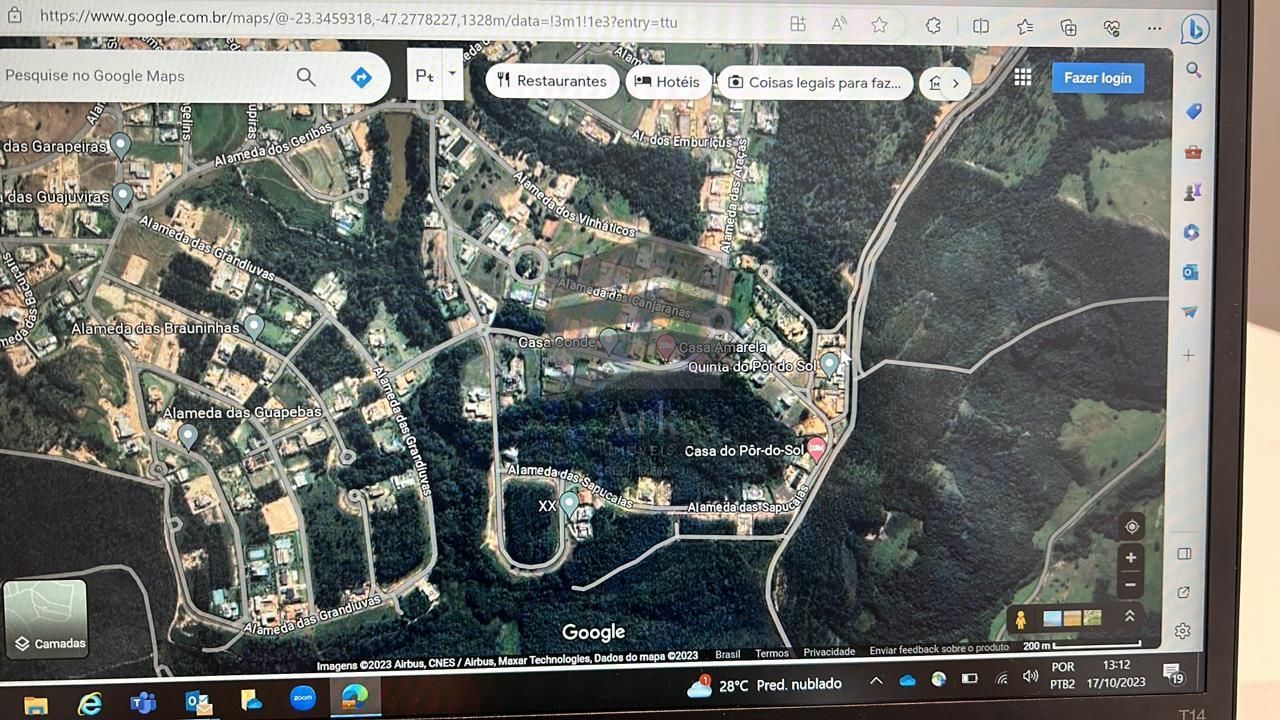Image resolution: width=1280 pixels, height=720 pixels.
Task: Open Zoom from the Windows taskbar
Action: 302,698
